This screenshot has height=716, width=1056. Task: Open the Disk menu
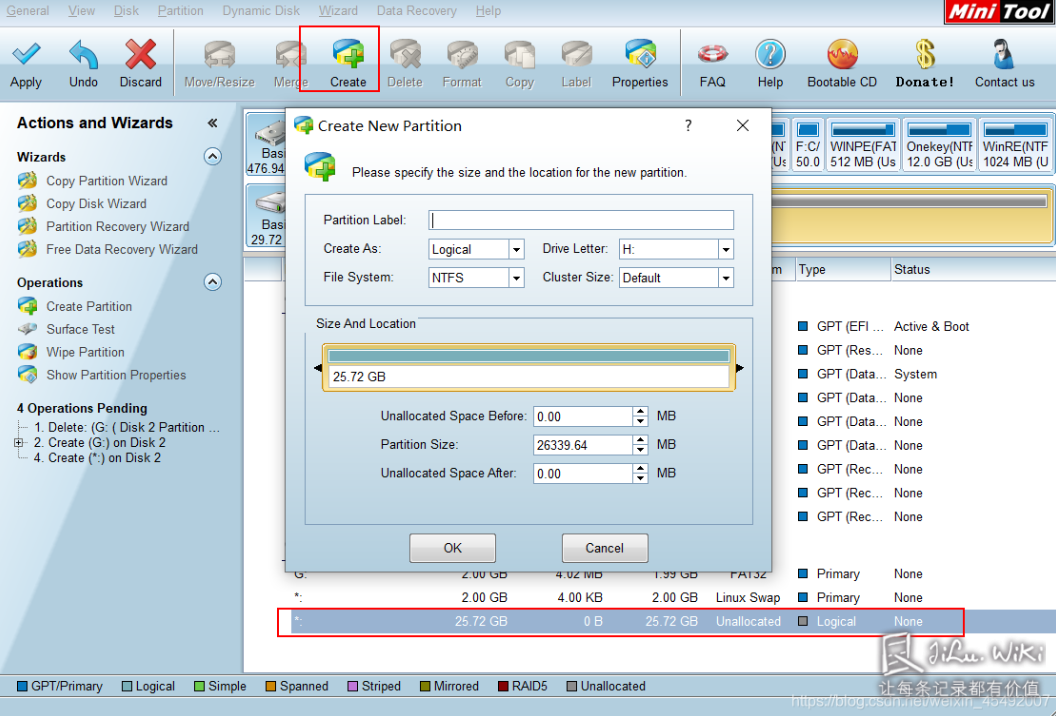click(x=126, y=11)
